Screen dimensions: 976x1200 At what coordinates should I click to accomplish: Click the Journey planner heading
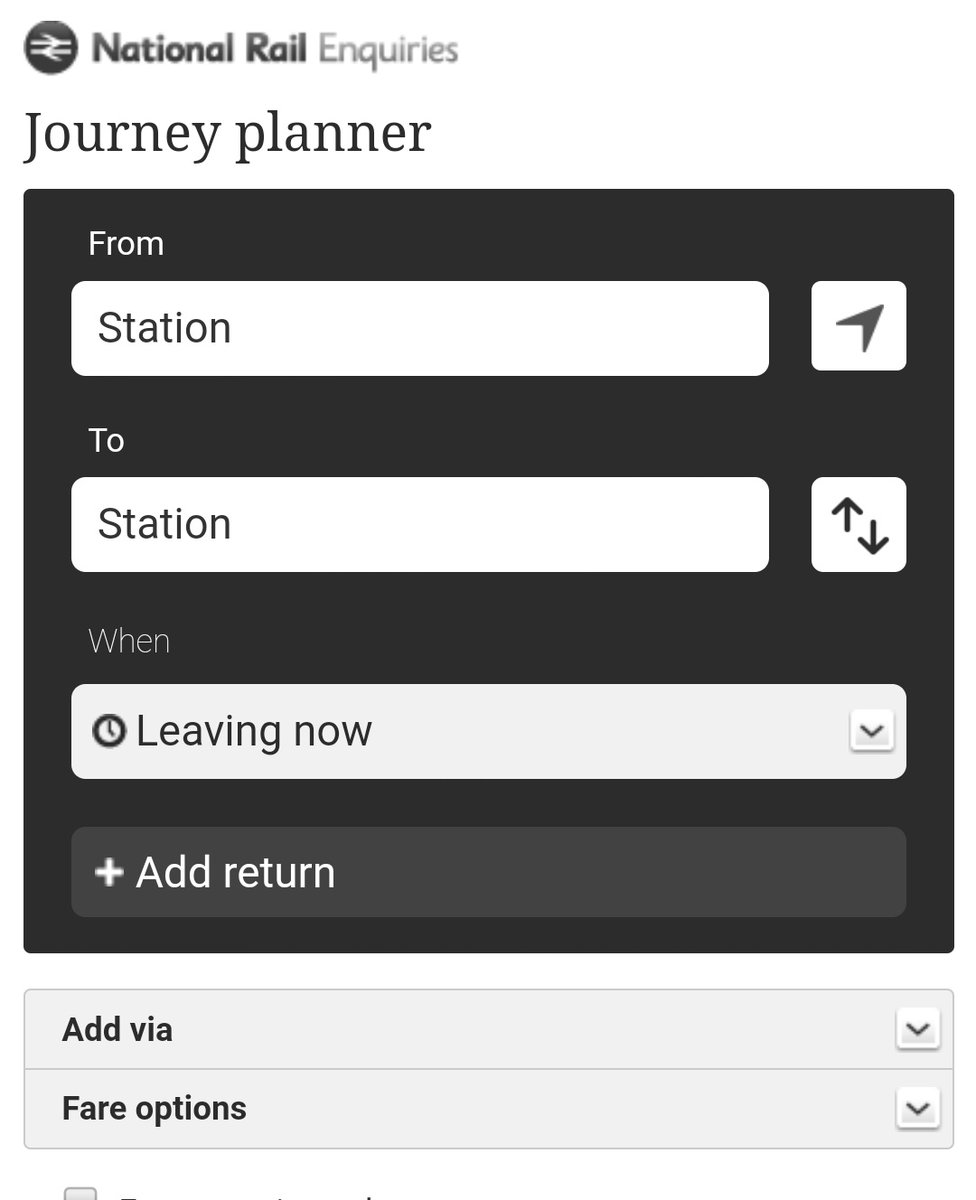pyautogui.click(x=227, y=134)
